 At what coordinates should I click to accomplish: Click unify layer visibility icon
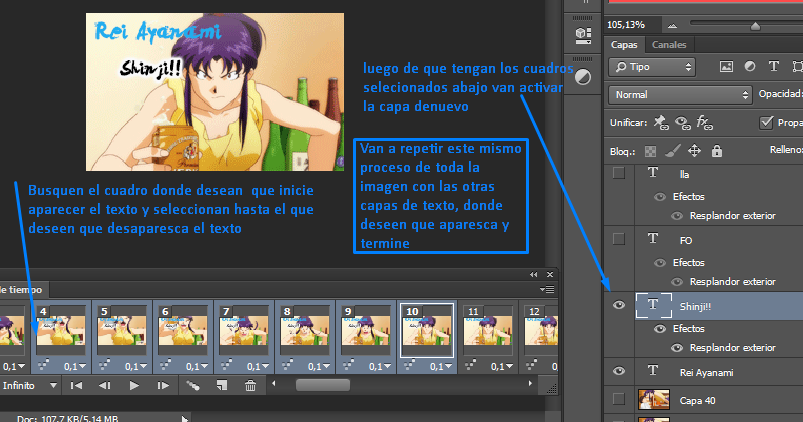[682, 123]
